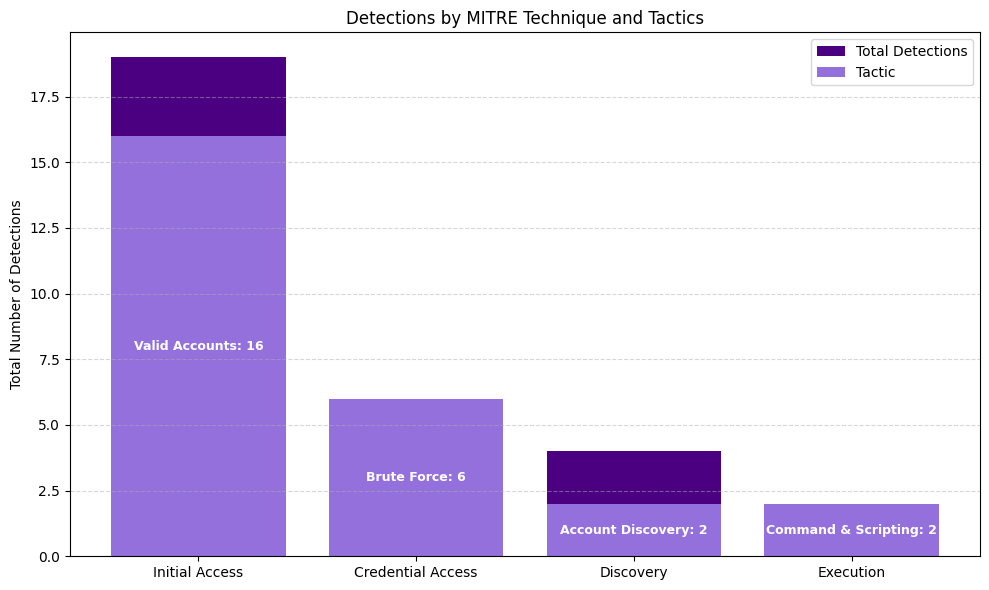Click the 'Brute Force: 6' bar label

[416, 476]
